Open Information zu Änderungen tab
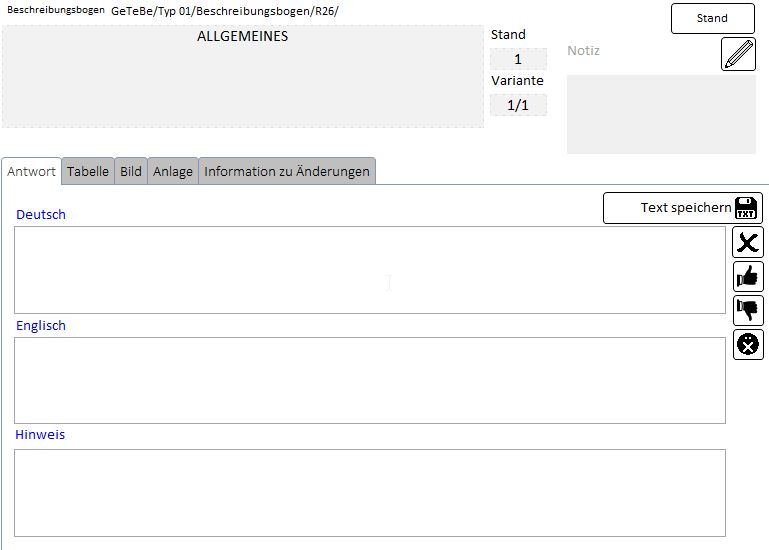Viewport: 769px width, 550px height. click(287, 171)
